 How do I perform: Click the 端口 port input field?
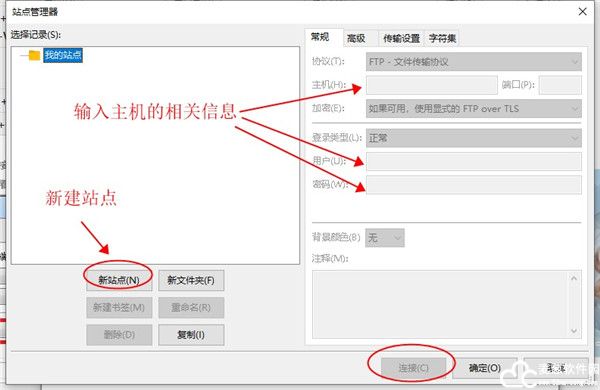point(560,85)
